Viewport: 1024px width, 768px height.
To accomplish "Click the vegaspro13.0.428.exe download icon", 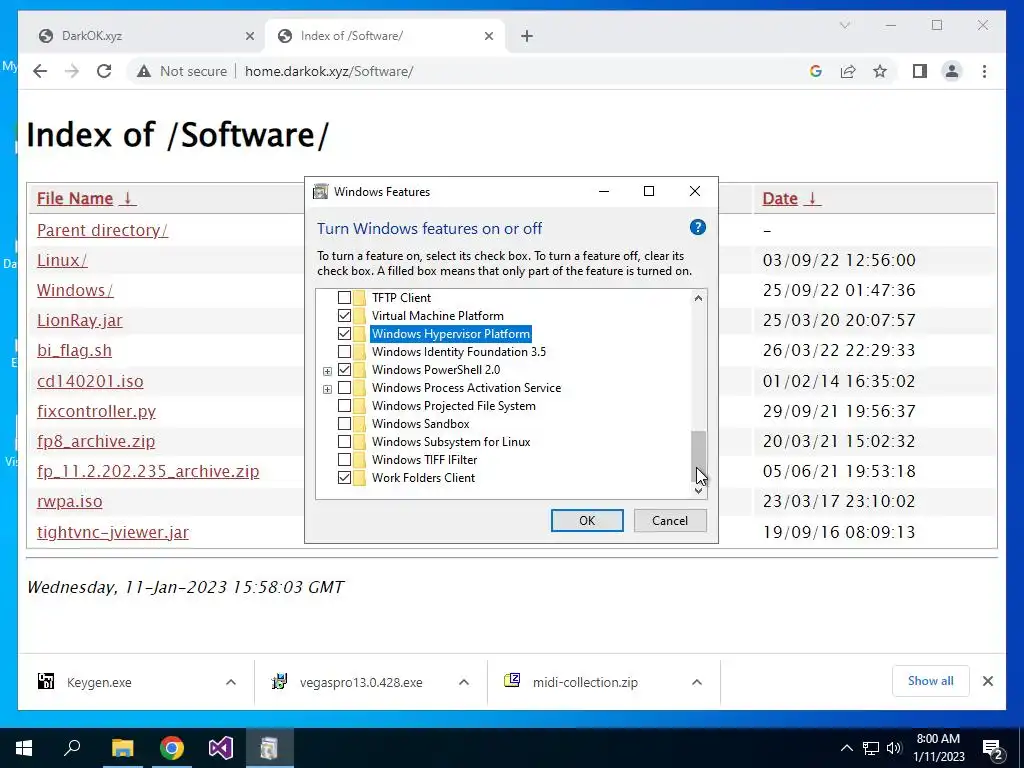I will click(279, 682).
